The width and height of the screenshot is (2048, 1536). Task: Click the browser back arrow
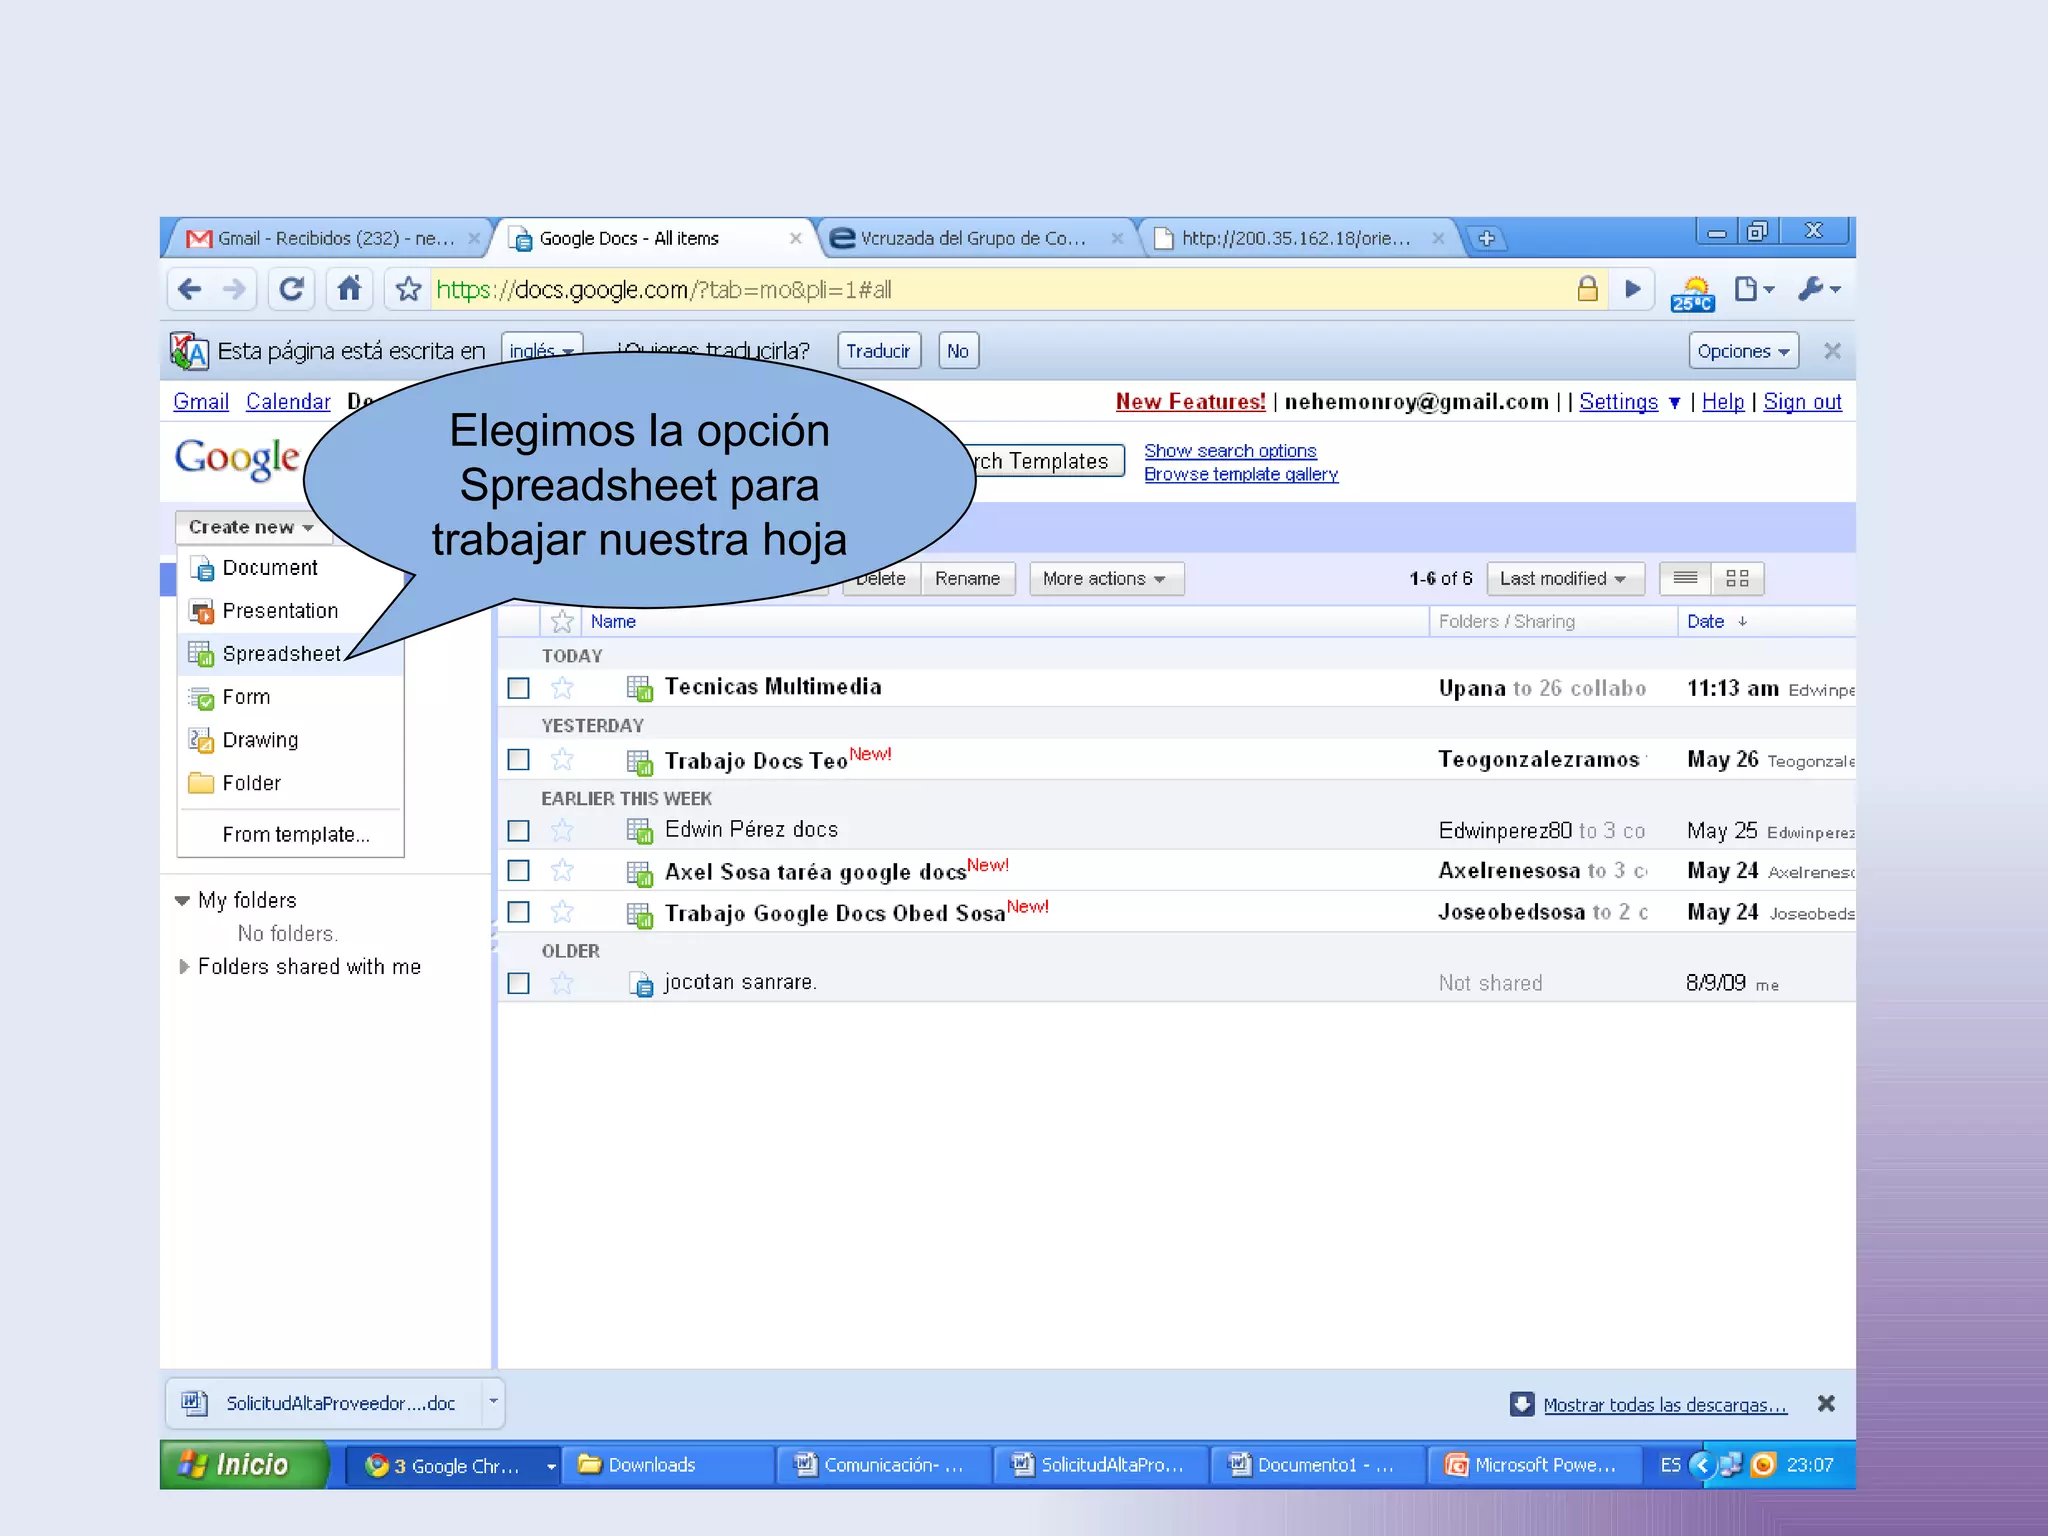pyautogui.click(x=190, y=290)
